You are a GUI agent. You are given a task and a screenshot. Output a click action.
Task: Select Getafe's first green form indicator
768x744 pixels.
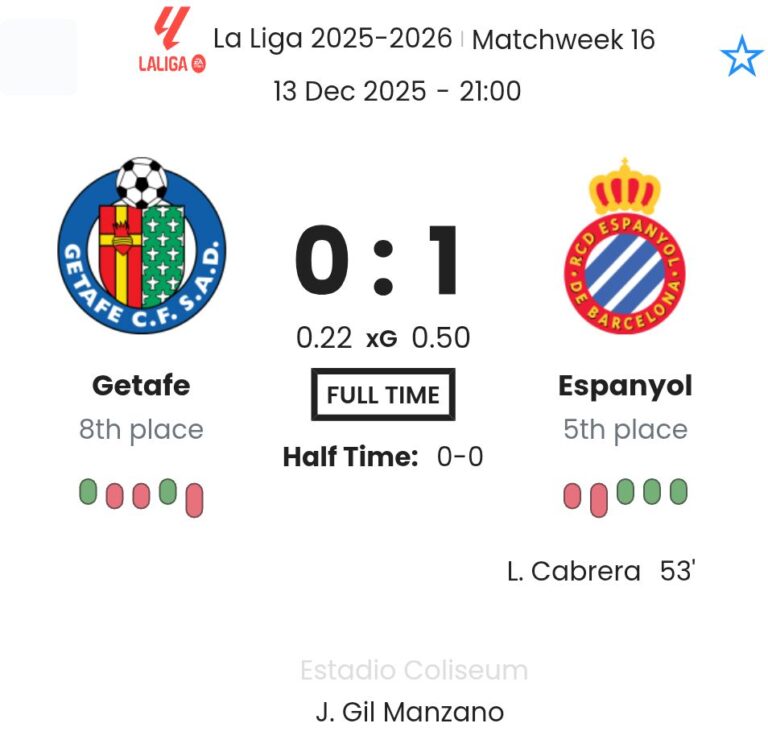[x=88, y=492]
